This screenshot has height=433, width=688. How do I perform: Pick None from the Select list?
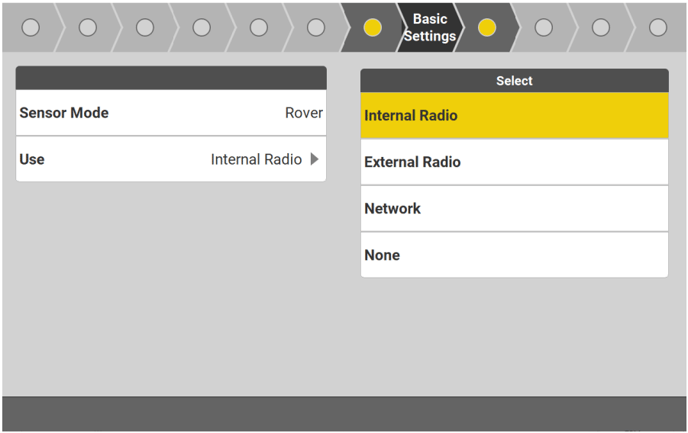tap(514, 255)
